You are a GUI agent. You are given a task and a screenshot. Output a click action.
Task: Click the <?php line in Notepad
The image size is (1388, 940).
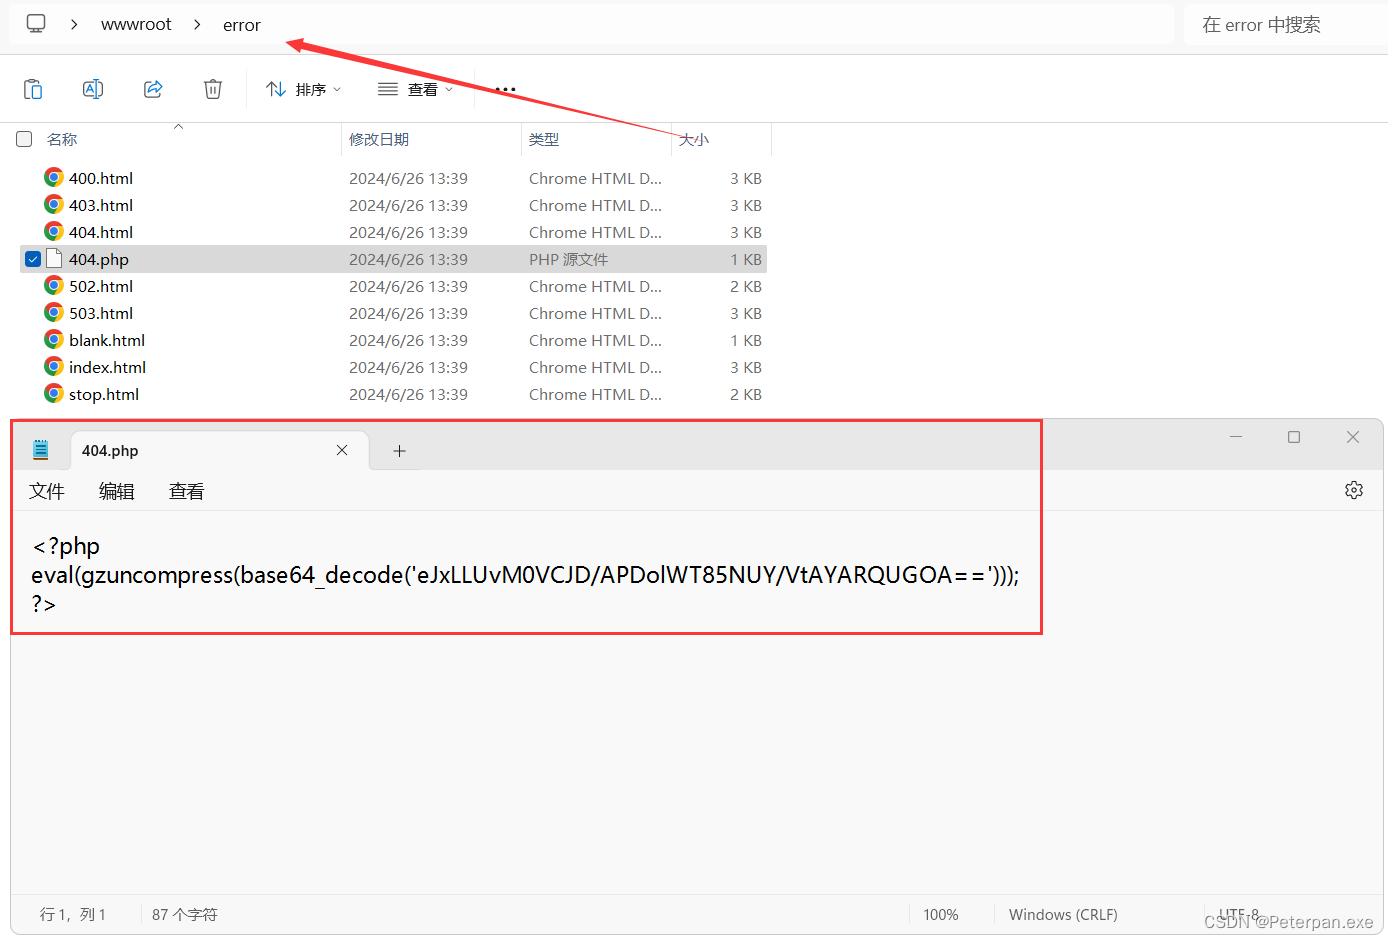click(66, 546)
